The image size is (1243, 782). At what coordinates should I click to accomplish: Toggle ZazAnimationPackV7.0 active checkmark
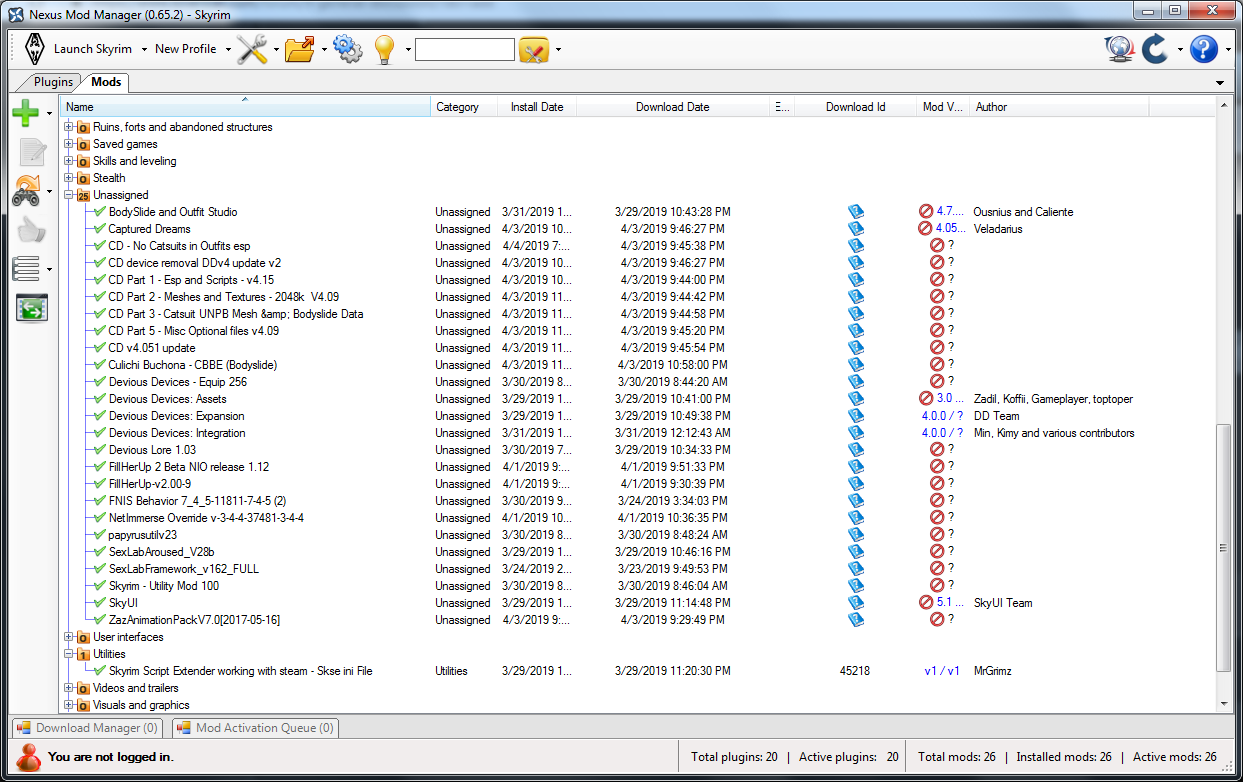pos(99,620)
